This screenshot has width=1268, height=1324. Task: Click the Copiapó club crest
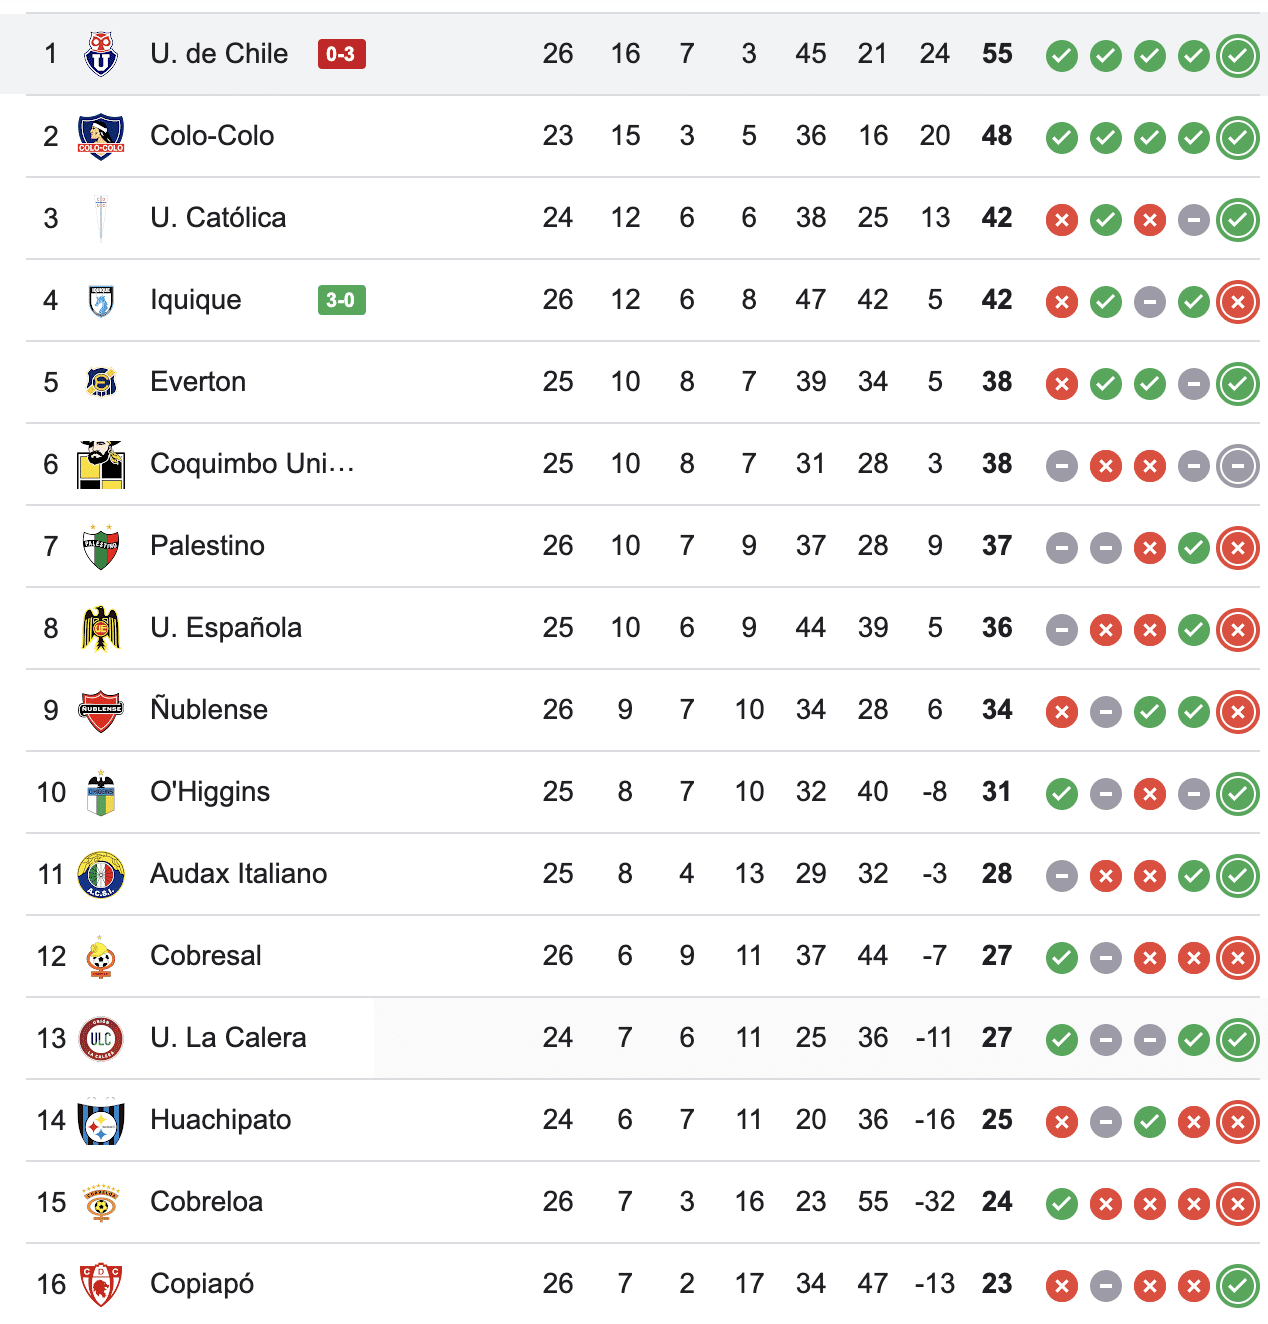coord(101,1284)
